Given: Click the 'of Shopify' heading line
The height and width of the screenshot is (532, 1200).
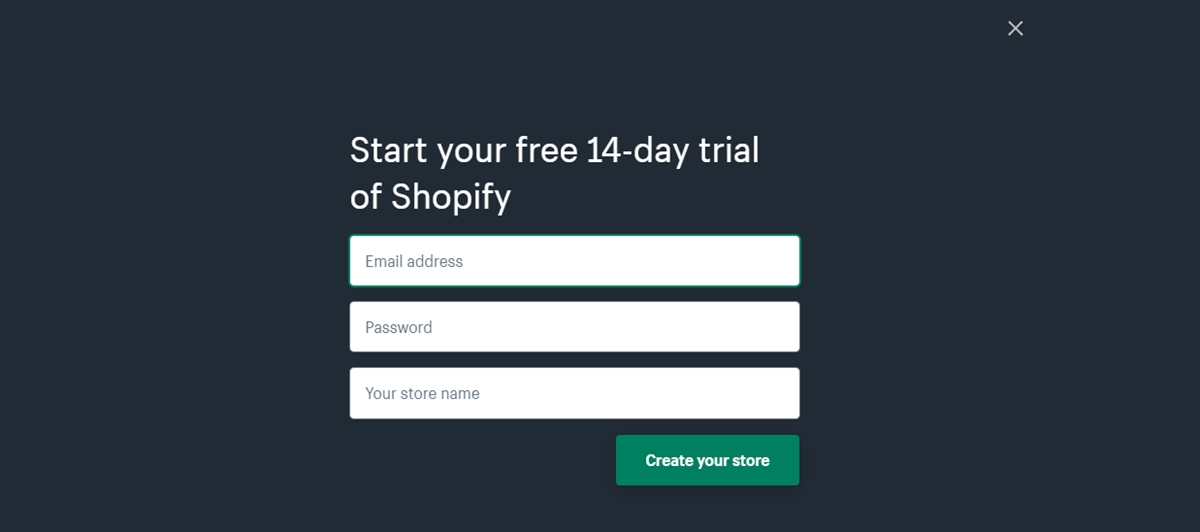Looking at the screenshot, I should pos(430,196).
